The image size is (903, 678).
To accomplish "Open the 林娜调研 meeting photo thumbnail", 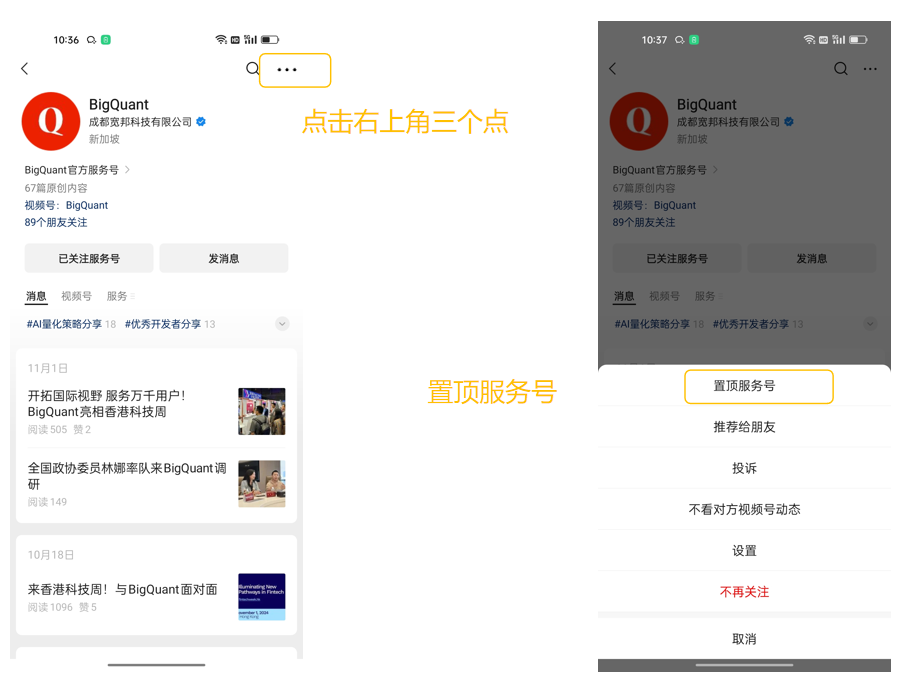I will [262, 483].
